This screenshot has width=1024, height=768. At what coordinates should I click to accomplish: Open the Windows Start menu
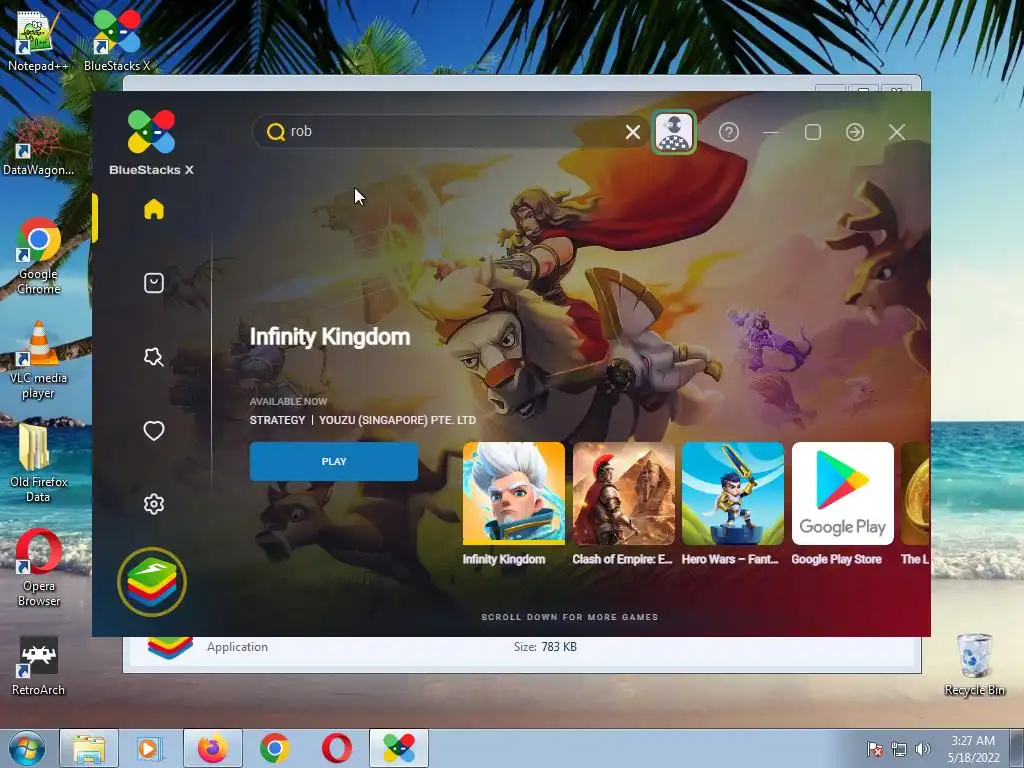[27, 748]
